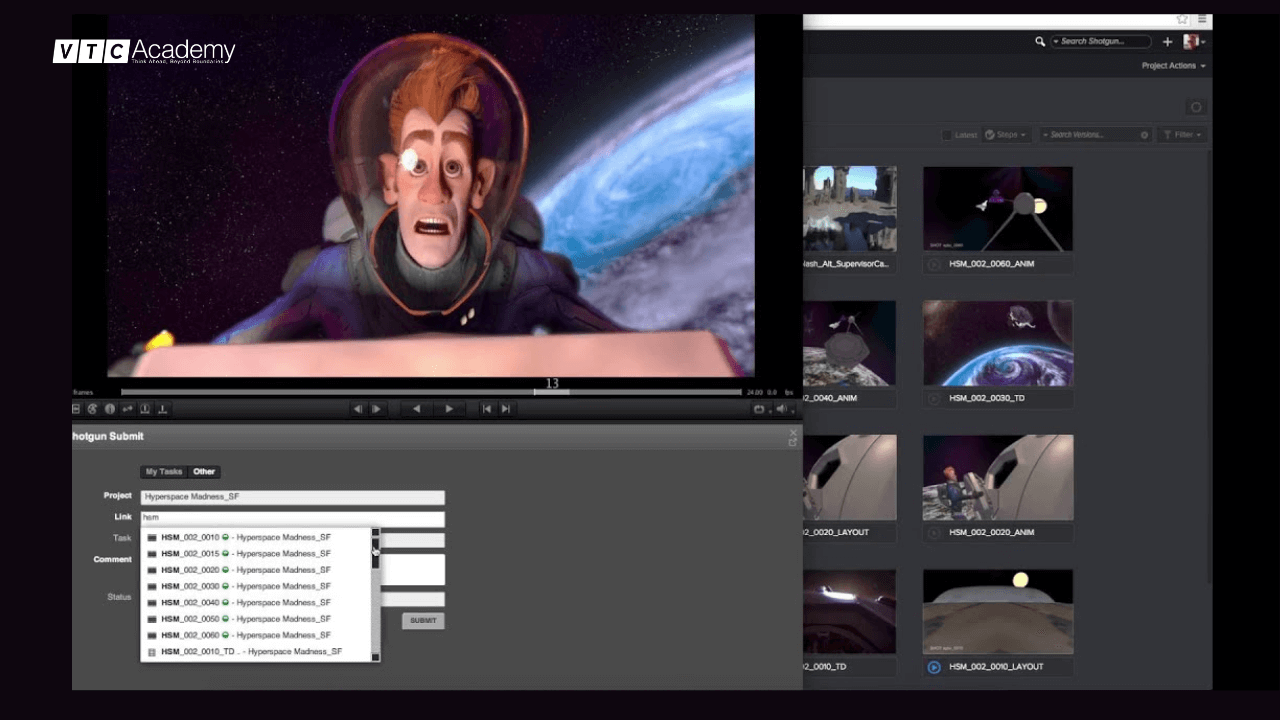Click the info icon in player toolbar
Image resolution: width=1280 pixels, height=720 pixels.
[110, 409]
